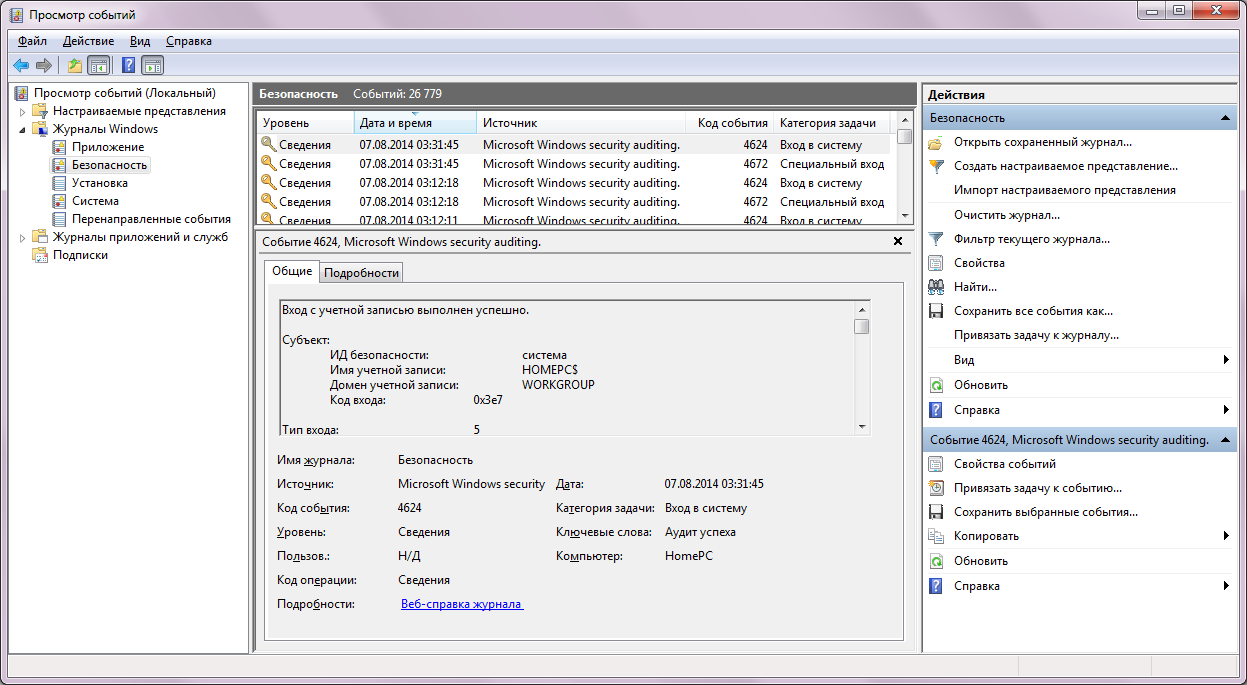Expand the Настраиваемые представления tree node
The width and height of the screenshot is (1247, 685).
pos(22,111)
